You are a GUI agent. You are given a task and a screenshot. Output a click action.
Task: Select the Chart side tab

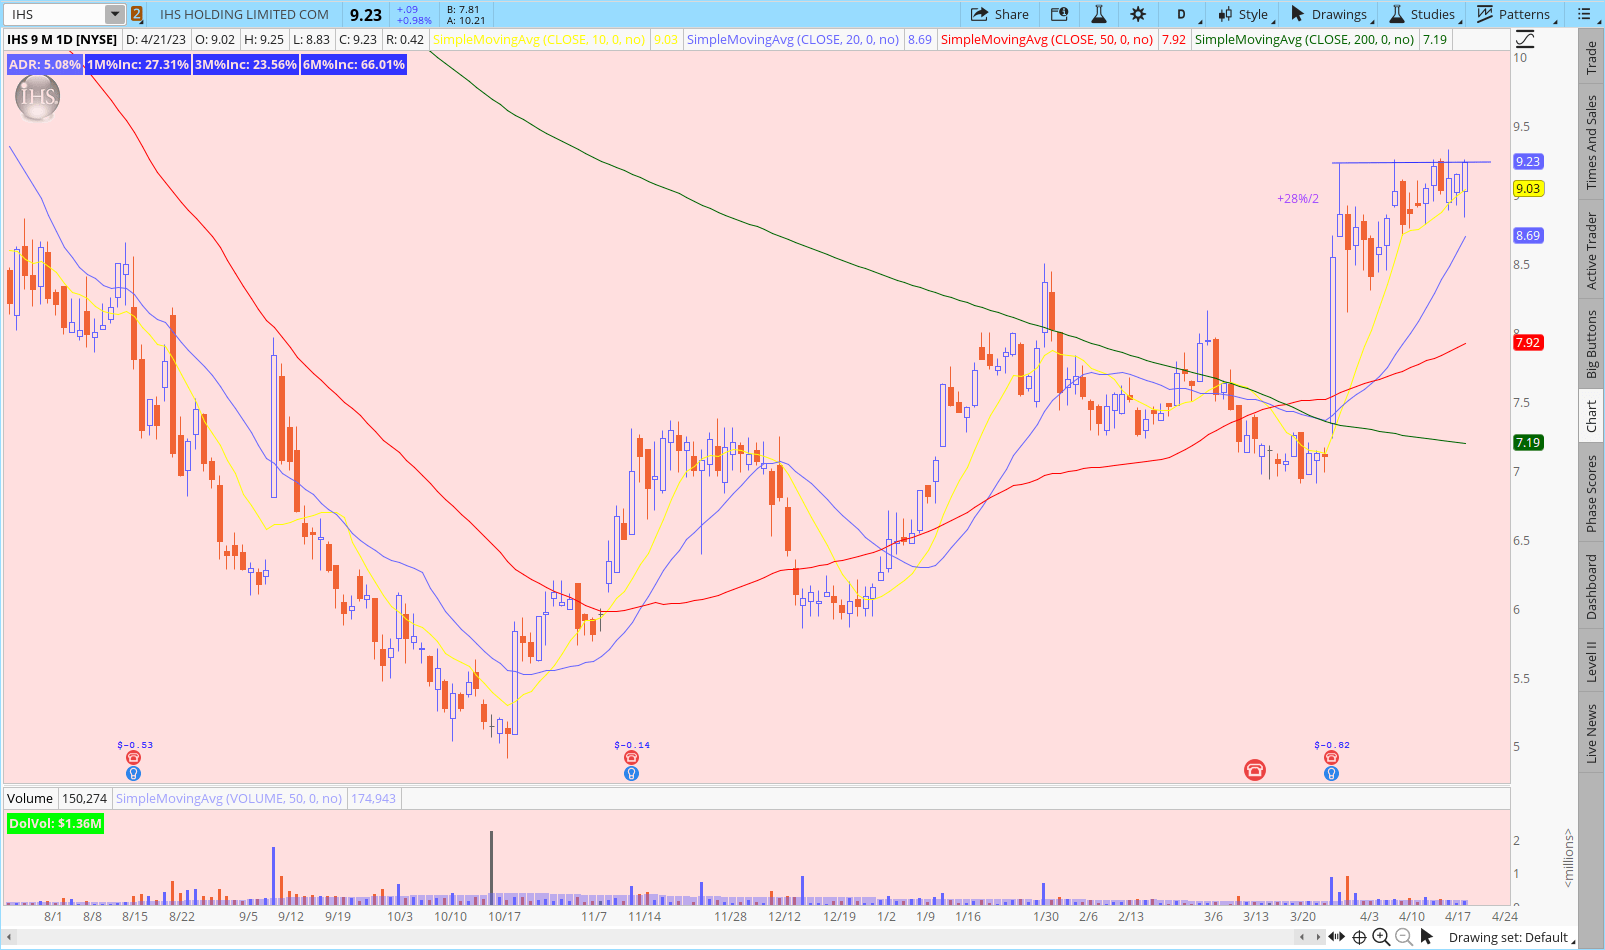click(x=1591, y=416)
